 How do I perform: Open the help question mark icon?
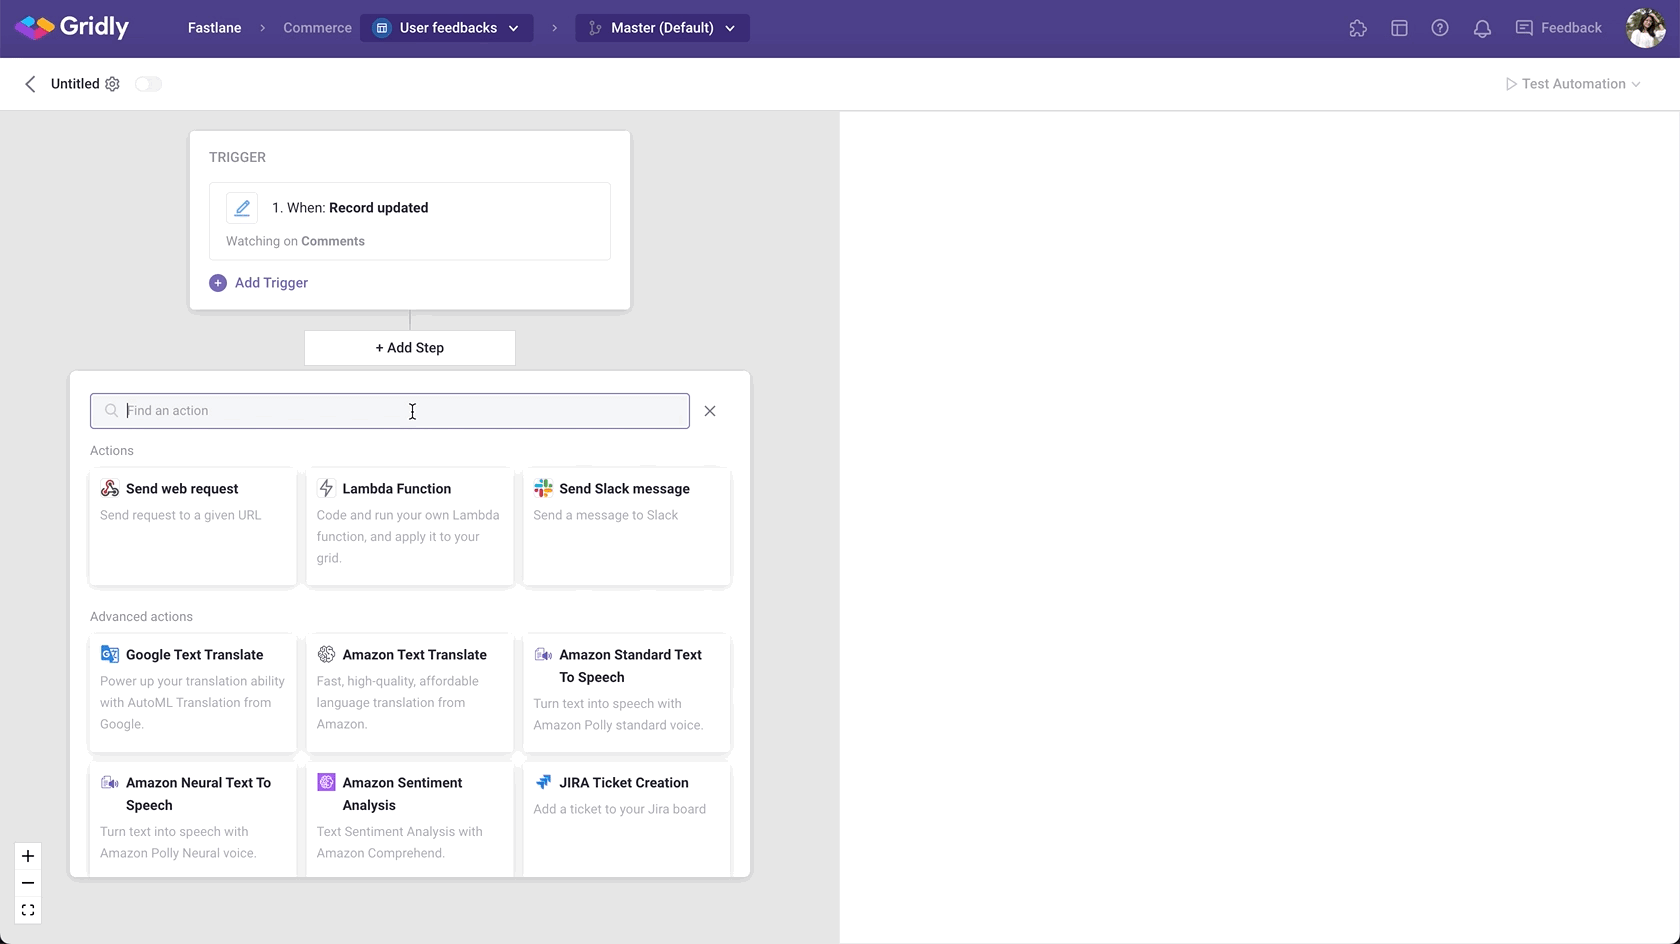pyautogui.click(x=1440, y=28)
